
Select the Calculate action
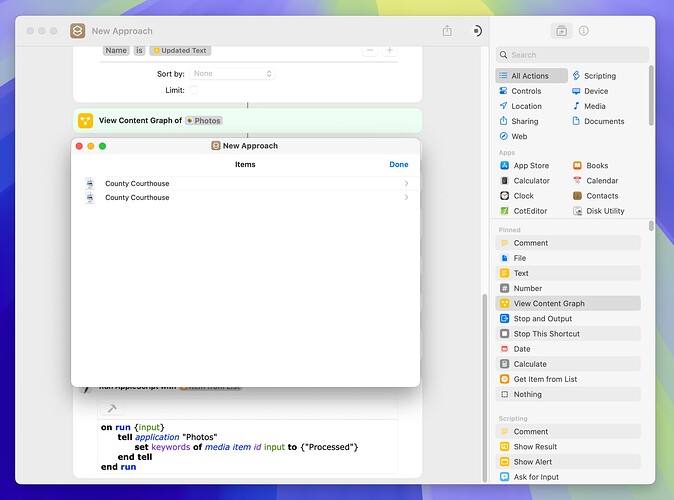point(568,364)
